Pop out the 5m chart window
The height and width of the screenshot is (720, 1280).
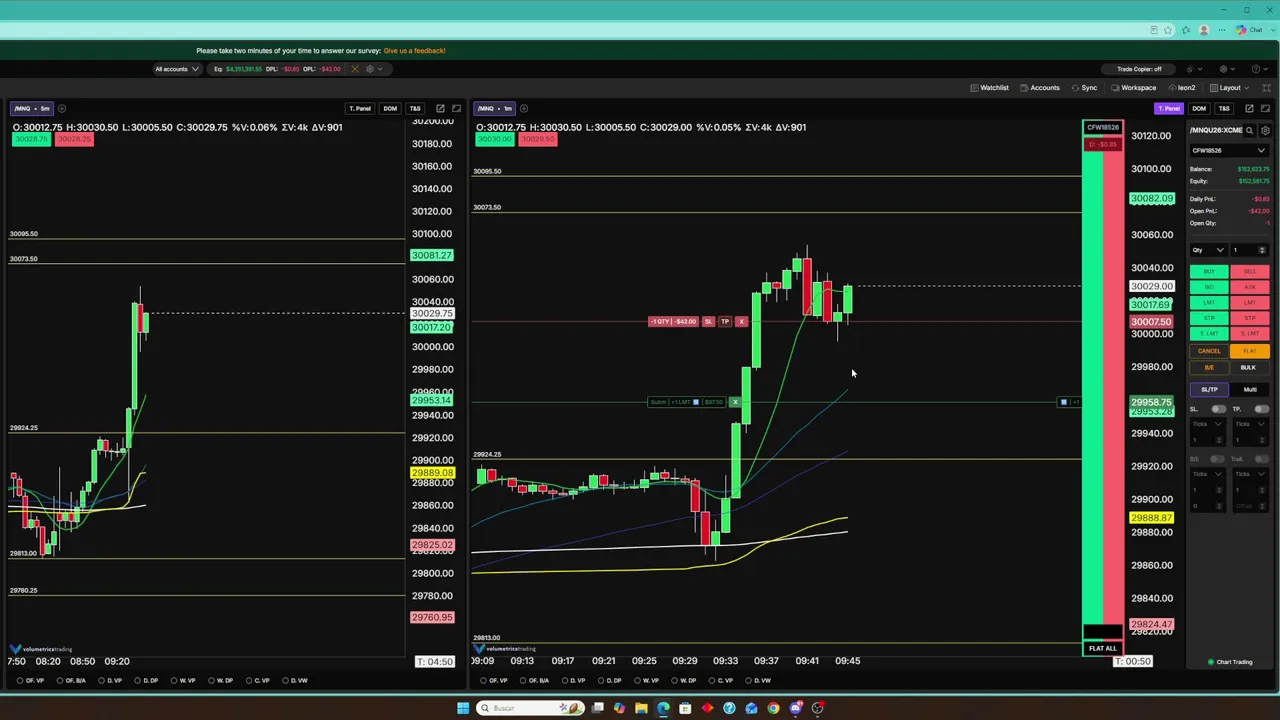click(440, 108)
